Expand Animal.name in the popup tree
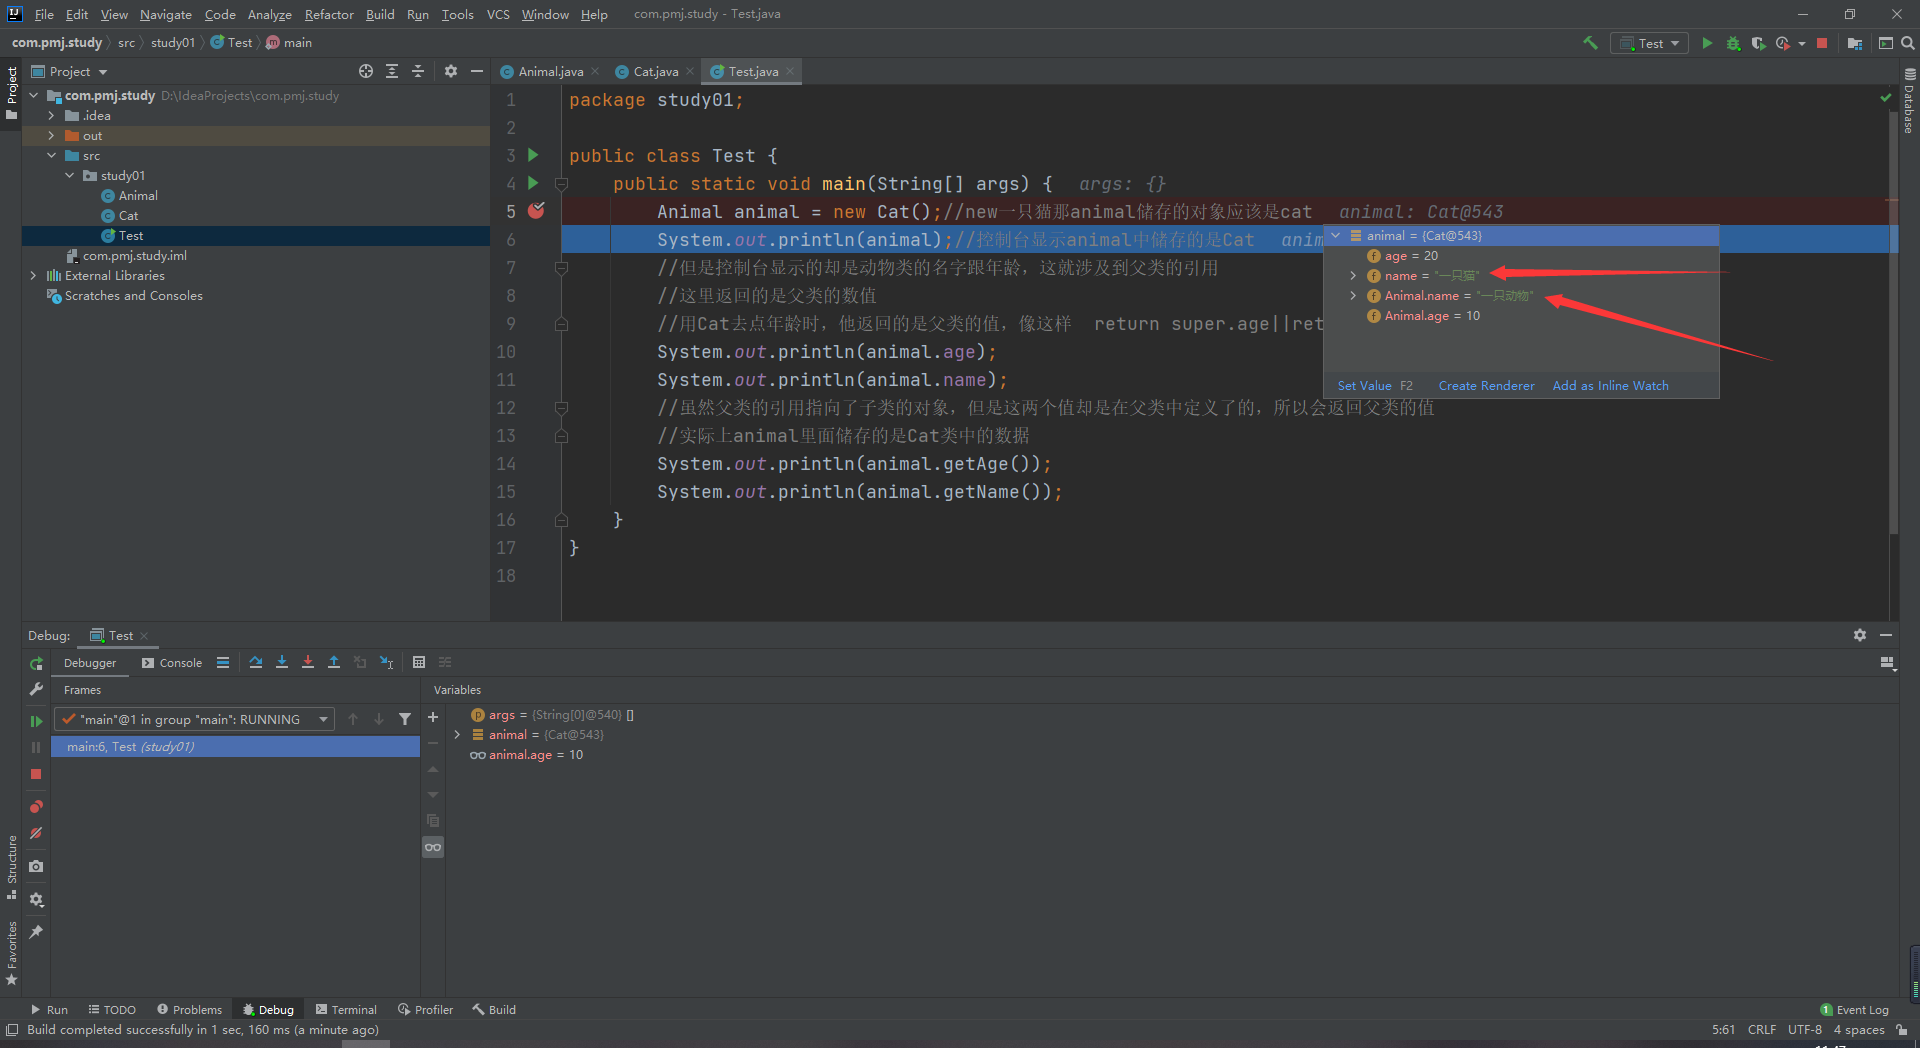This screenshot has width=1920, height=1048. pos(1353,296)
